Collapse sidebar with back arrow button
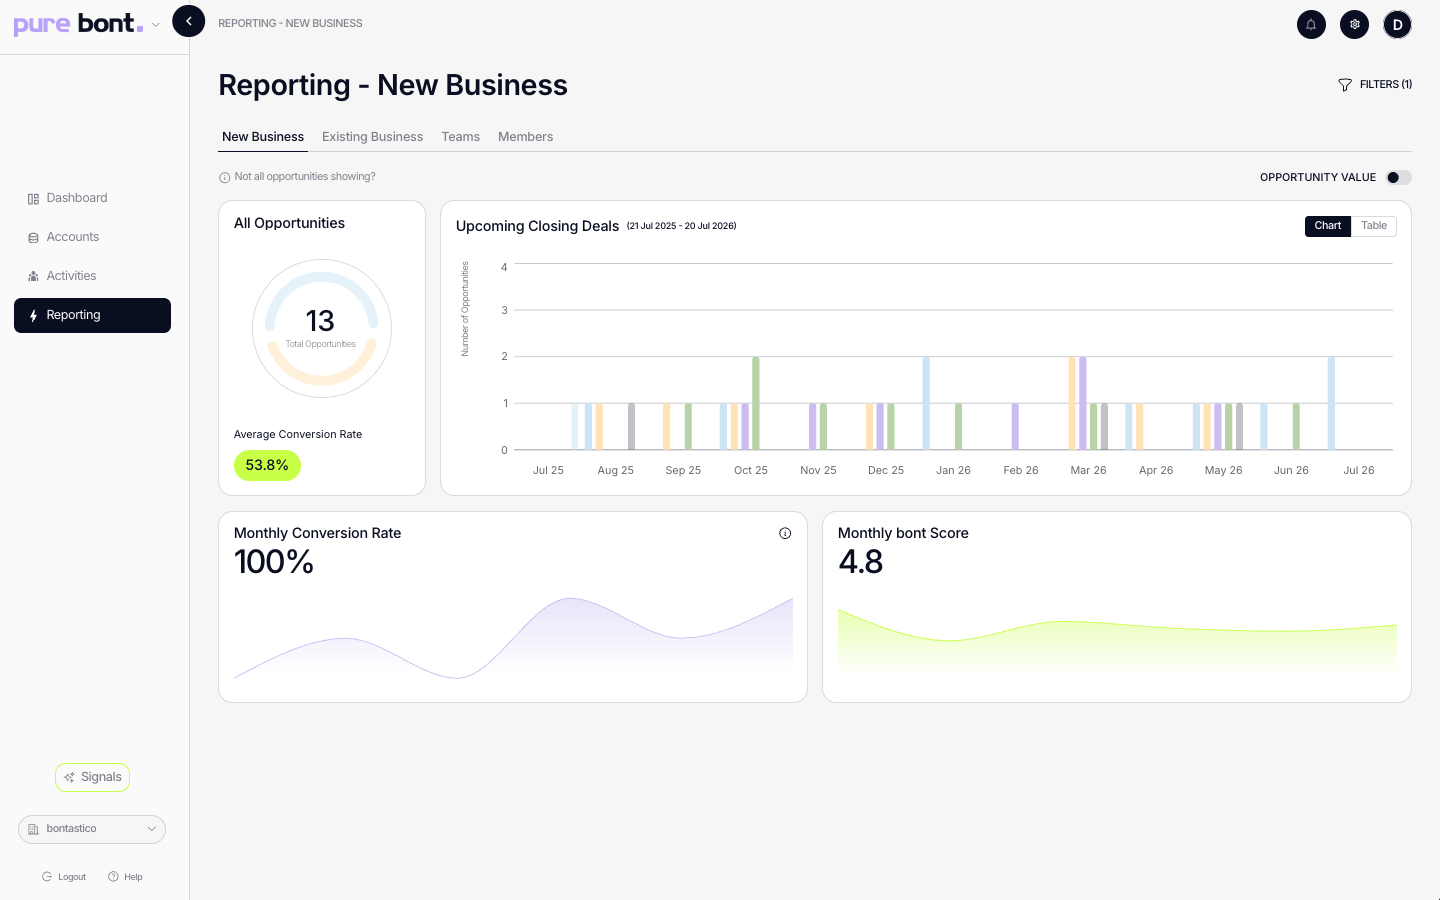Viewport: 1440px width, 900px height. [x=188, y=21]
